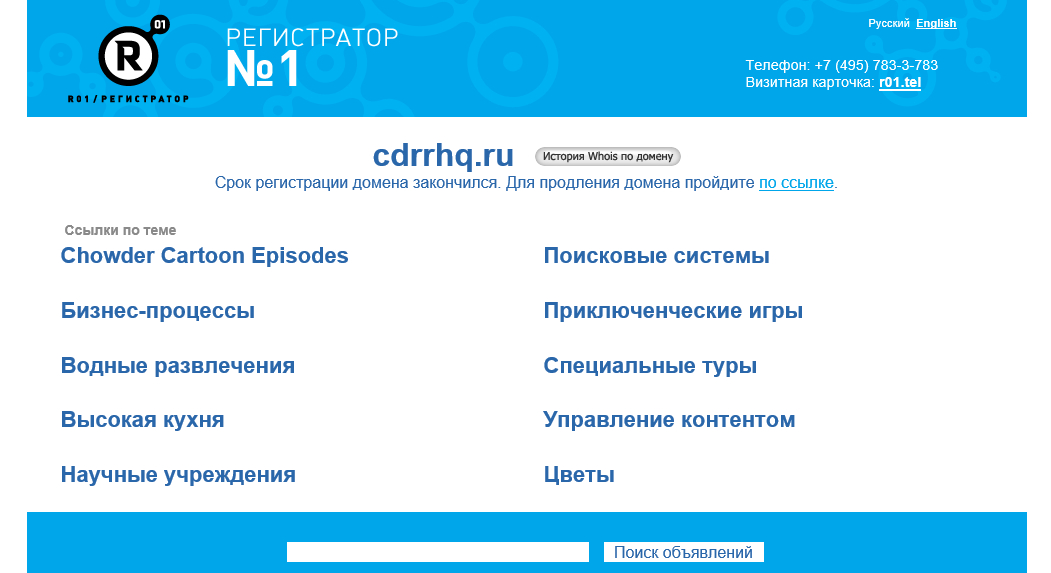The height and width of the screenshot is (573, 1051).
Task: Switch language to English
Action: [x=936, y=23]
